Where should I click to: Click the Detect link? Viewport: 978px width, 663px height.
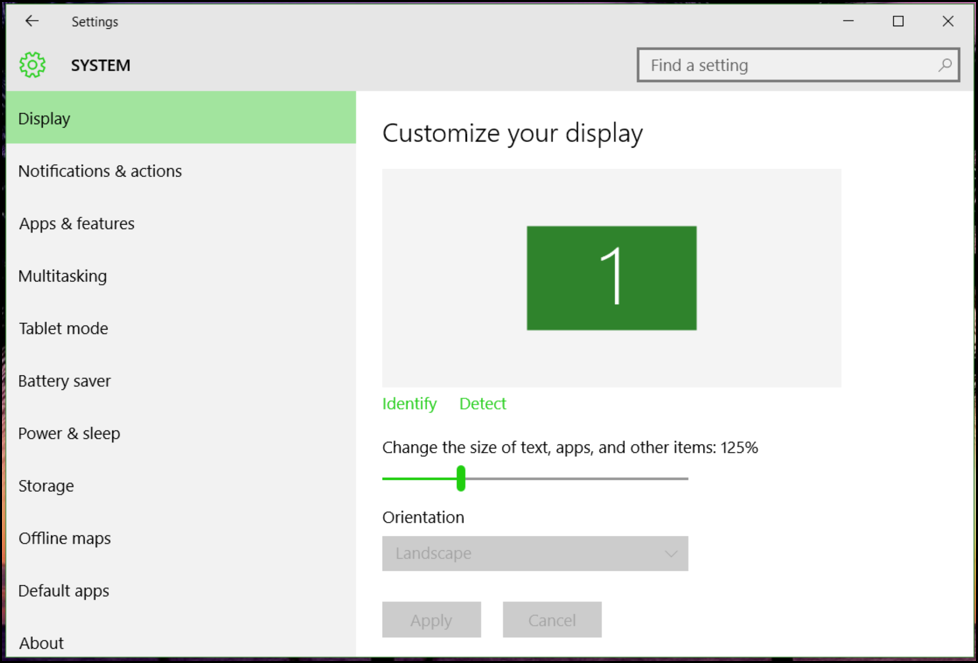(x=482, y=403)
